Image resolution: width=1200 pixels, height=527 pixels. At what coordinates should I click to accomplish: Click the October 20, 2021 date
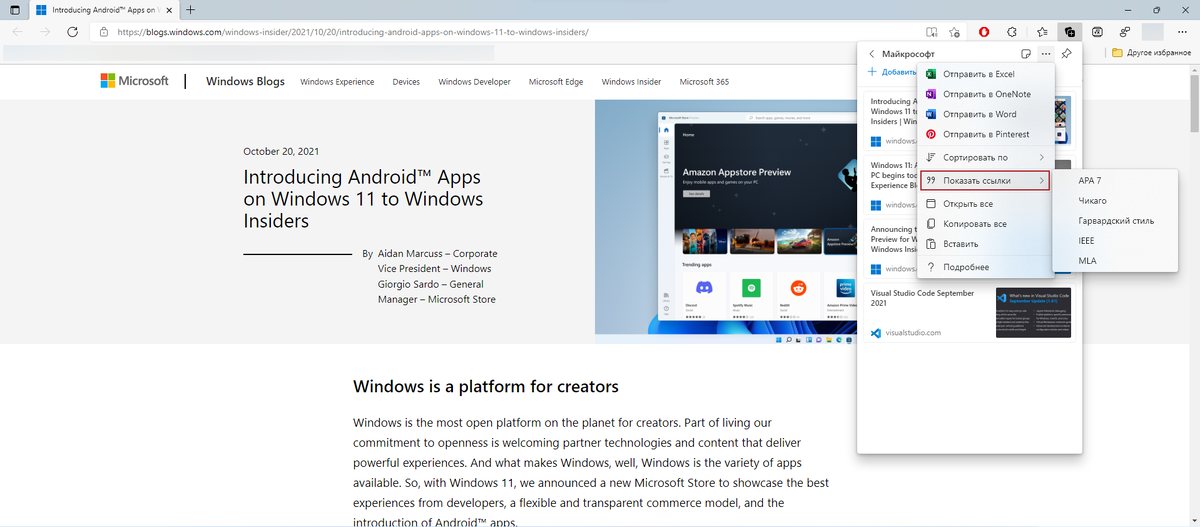click(281, 152)
